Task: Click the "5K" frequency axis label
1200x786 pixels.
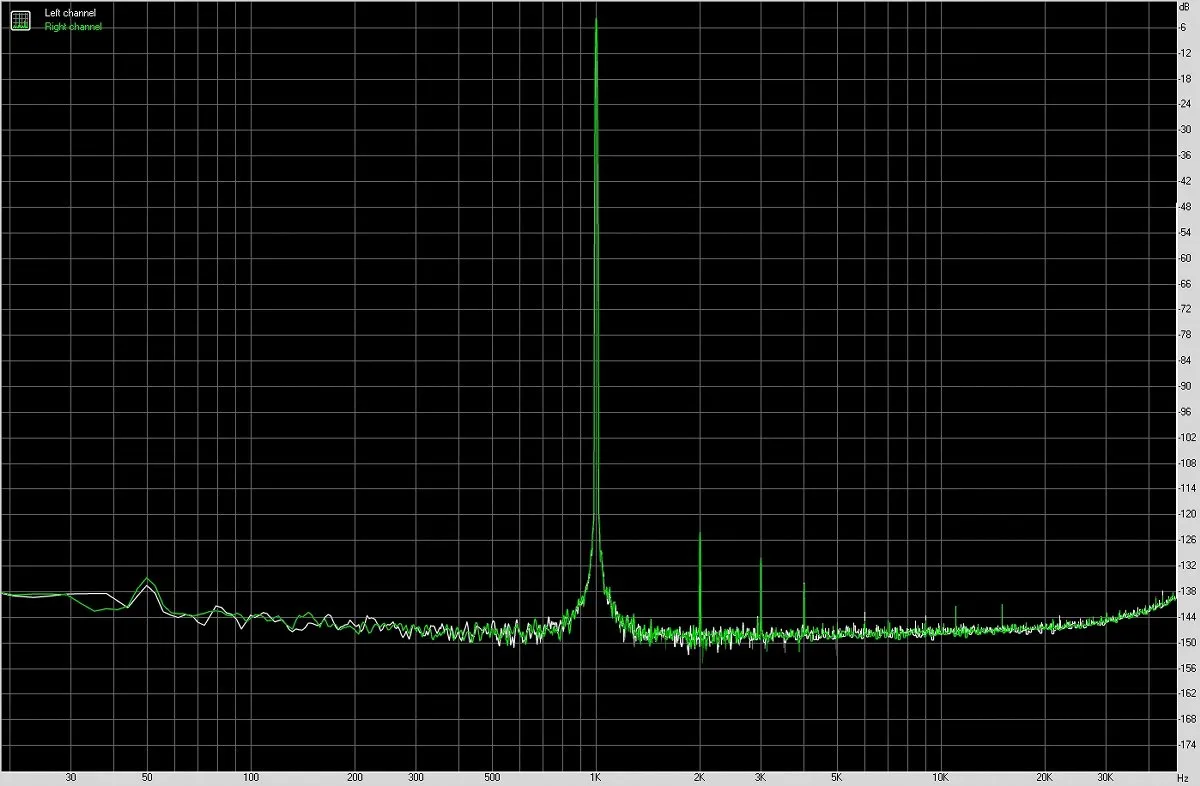Action: 837,776
